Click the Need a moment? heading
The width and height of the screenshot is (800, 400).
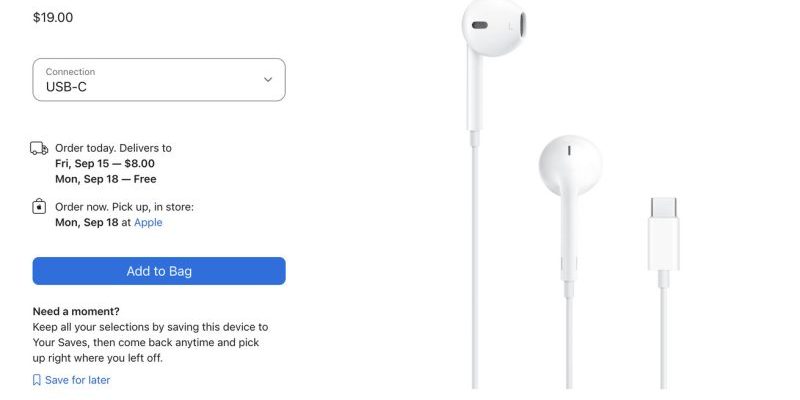coord(76,311)
